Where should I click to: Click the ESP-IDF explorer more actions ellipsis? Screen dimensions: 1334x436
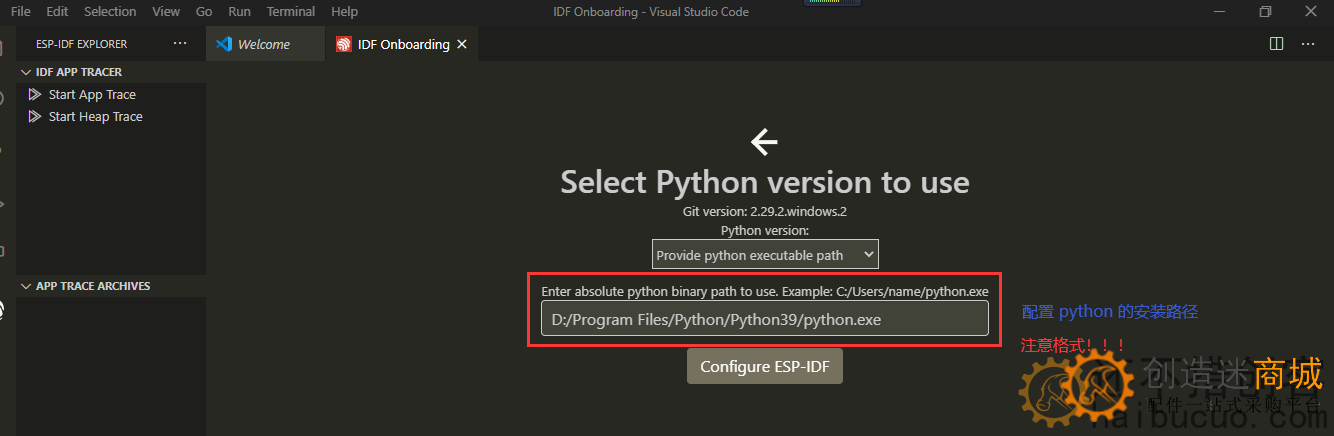click(x=180, y=44)
